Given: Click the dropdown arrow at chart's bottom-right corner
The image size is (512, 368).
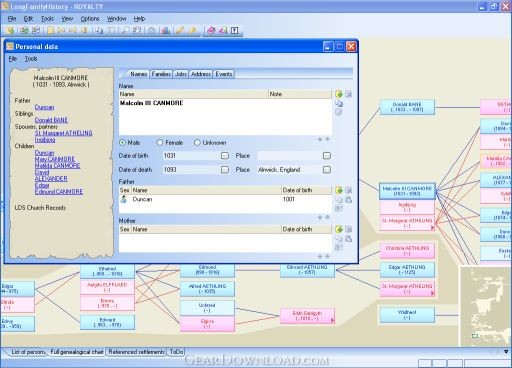Looking at the screenshot, I should (x=506, y=352).
